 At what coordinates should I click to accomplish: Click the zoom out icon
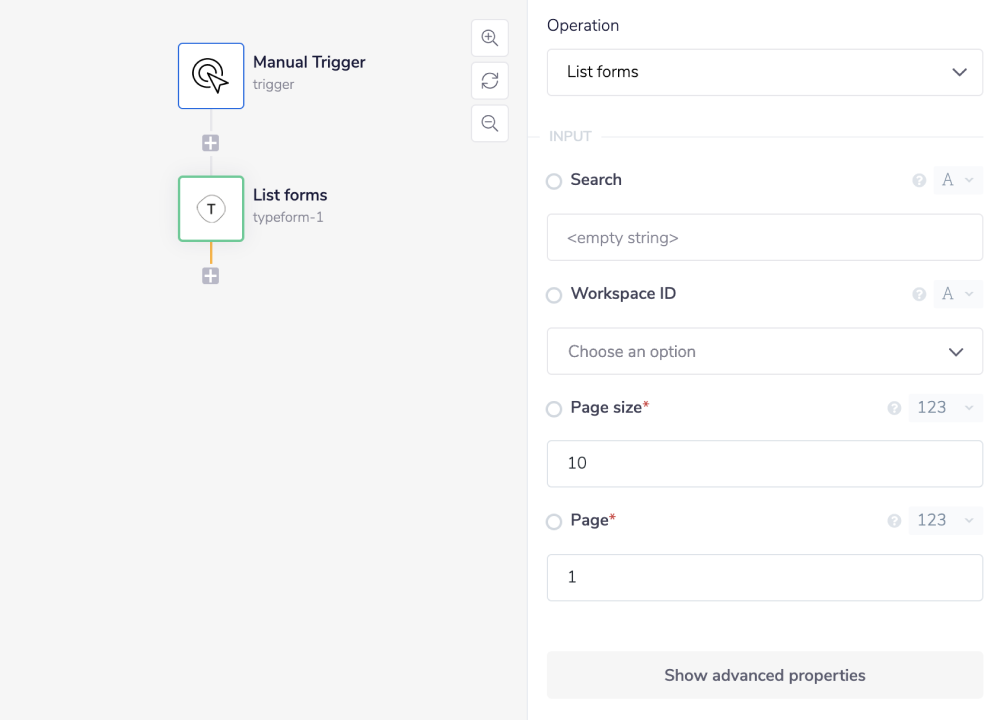[x=489, y=123]
